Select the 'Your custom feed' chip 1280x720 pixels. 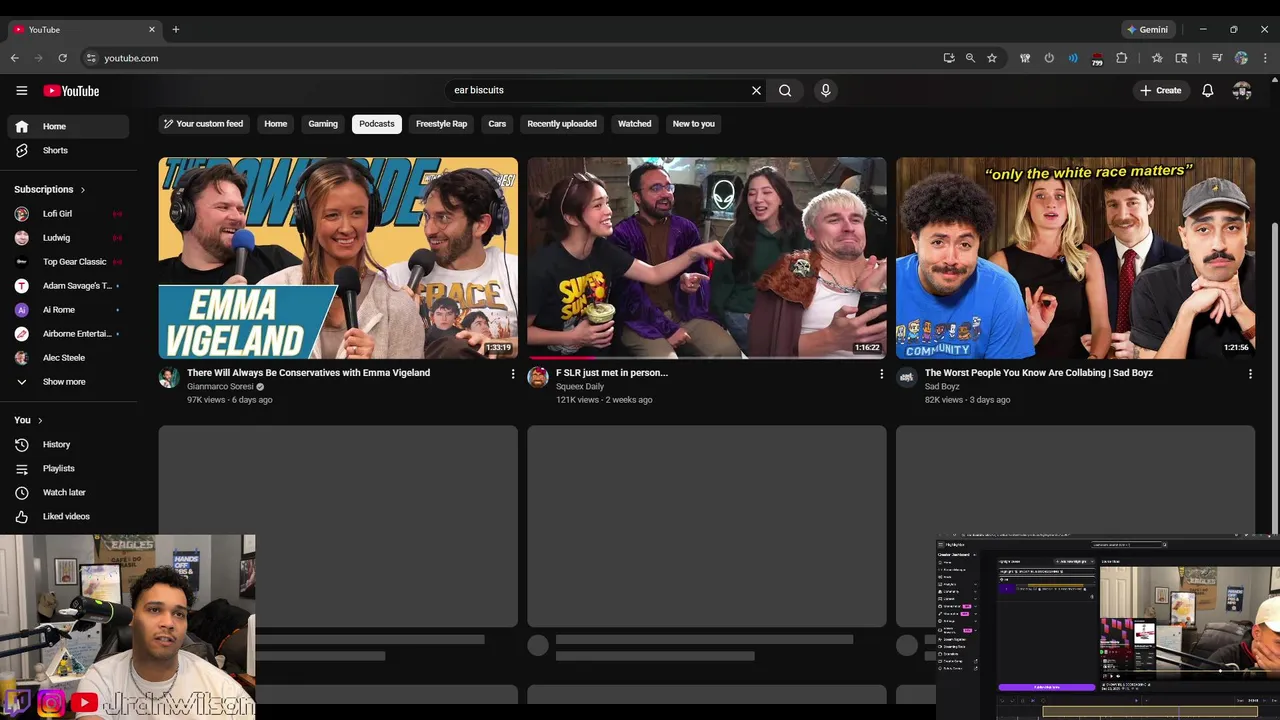(x=203, y=124)
